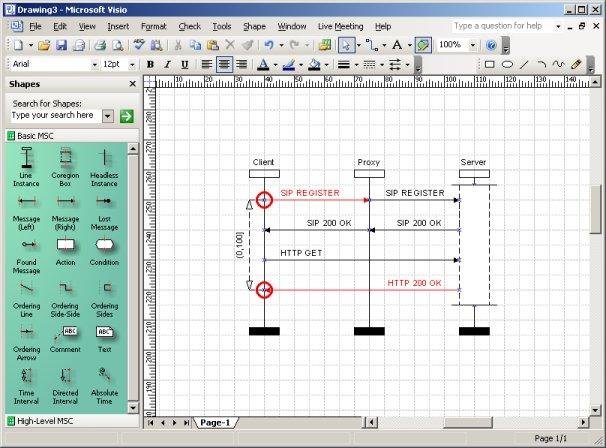This screenshot has height=448, width=606.
Task: Select the Coregion Box shape
Action: (65, 167)
